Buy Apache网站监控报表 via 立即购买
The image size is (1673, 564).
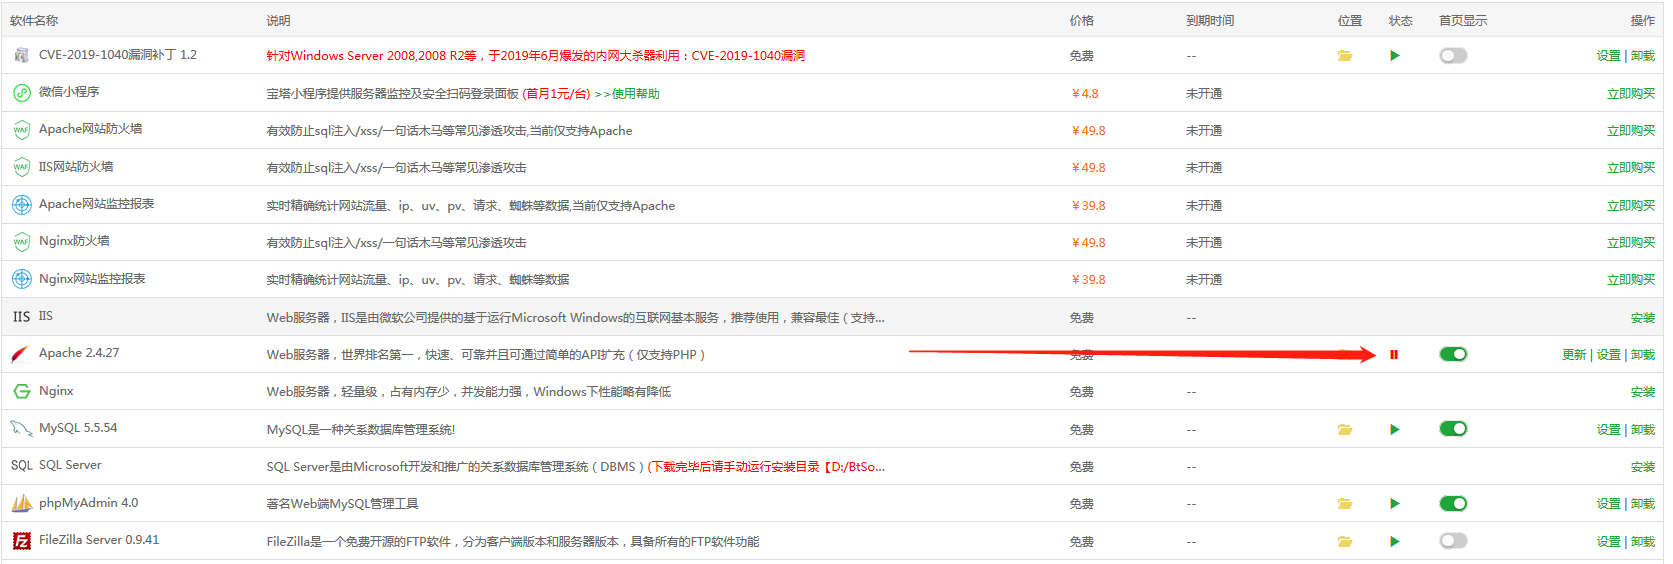[1631, 206]
